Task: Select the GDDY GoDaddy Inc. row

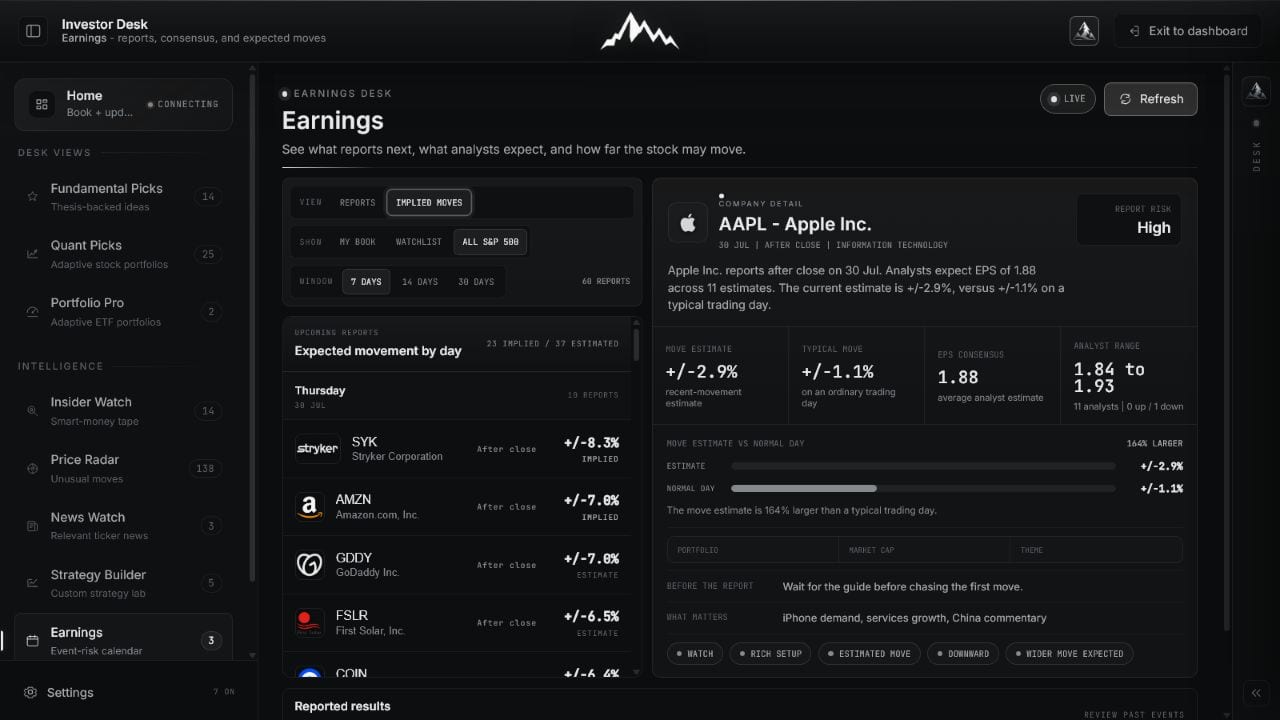Action: click(457, 565)
